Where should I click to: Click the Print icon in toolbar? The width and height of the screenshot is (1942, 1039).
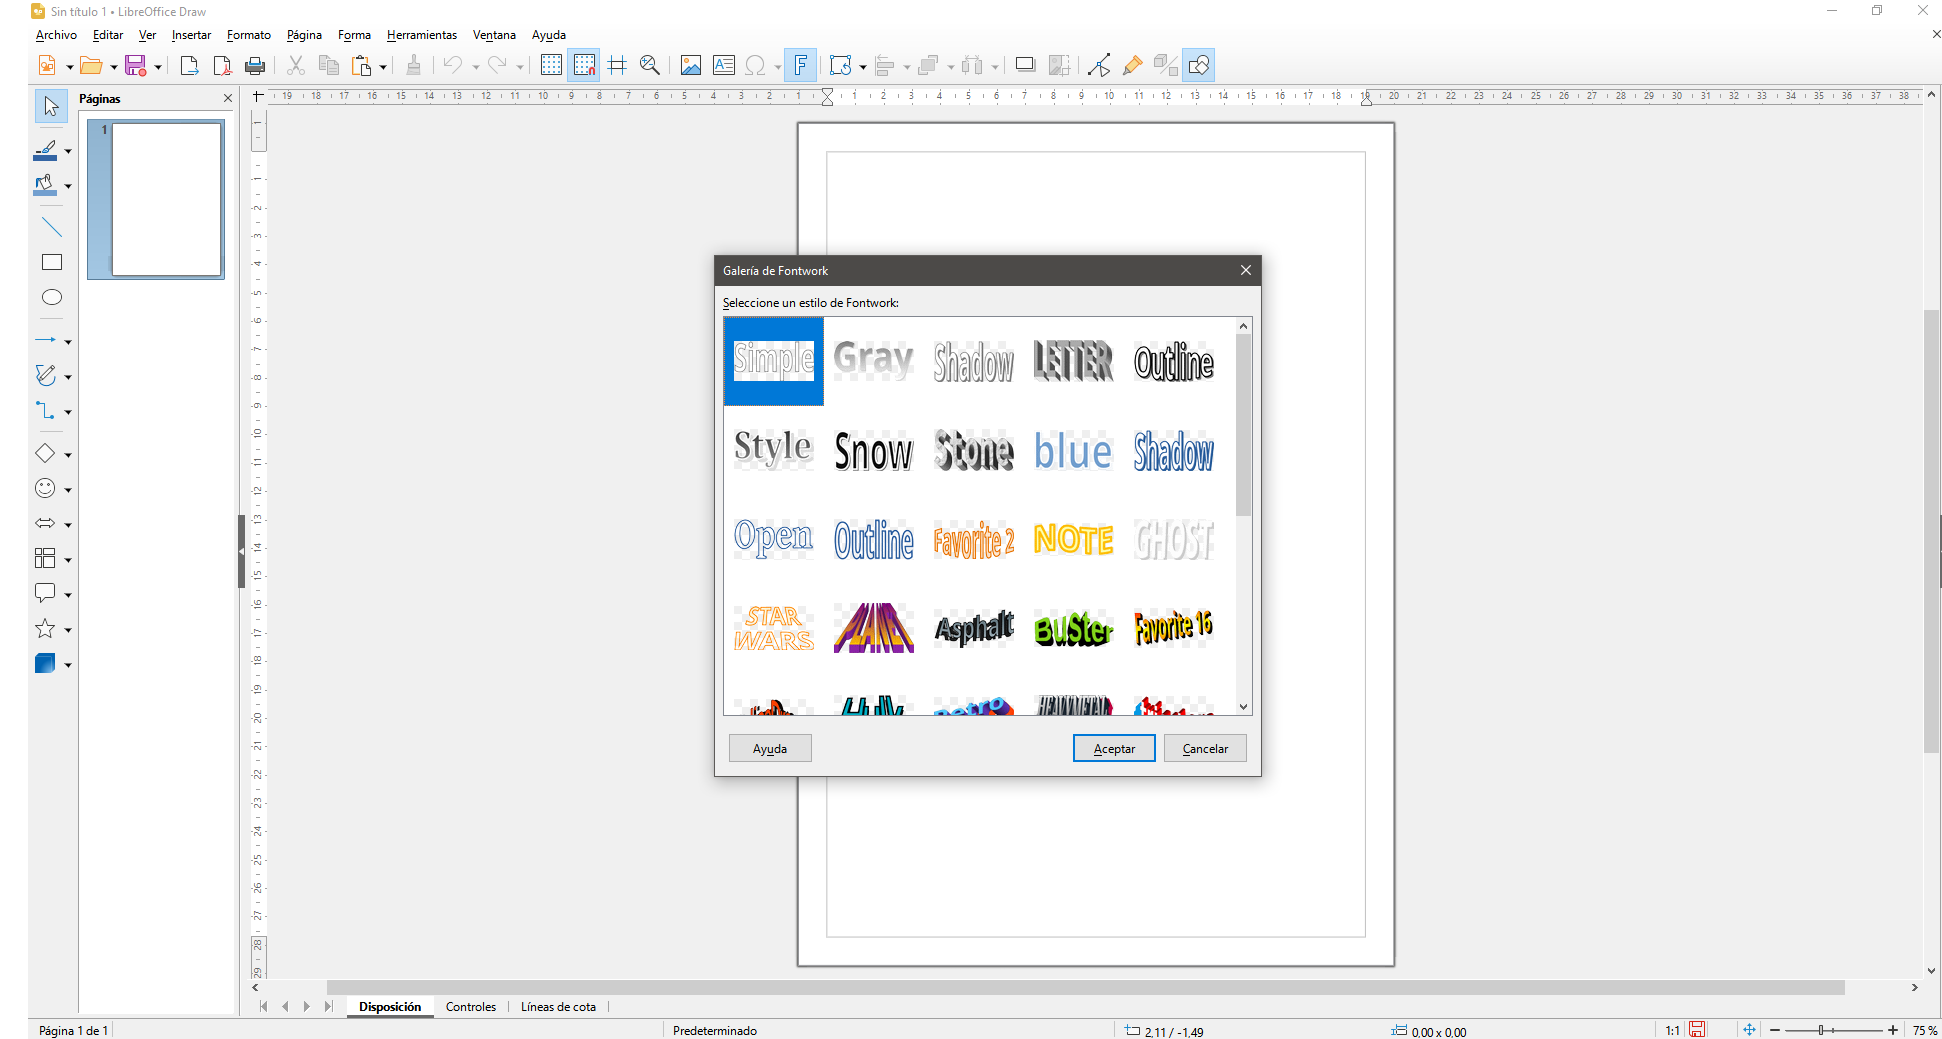pyautogui.click(x=255, y=66)
